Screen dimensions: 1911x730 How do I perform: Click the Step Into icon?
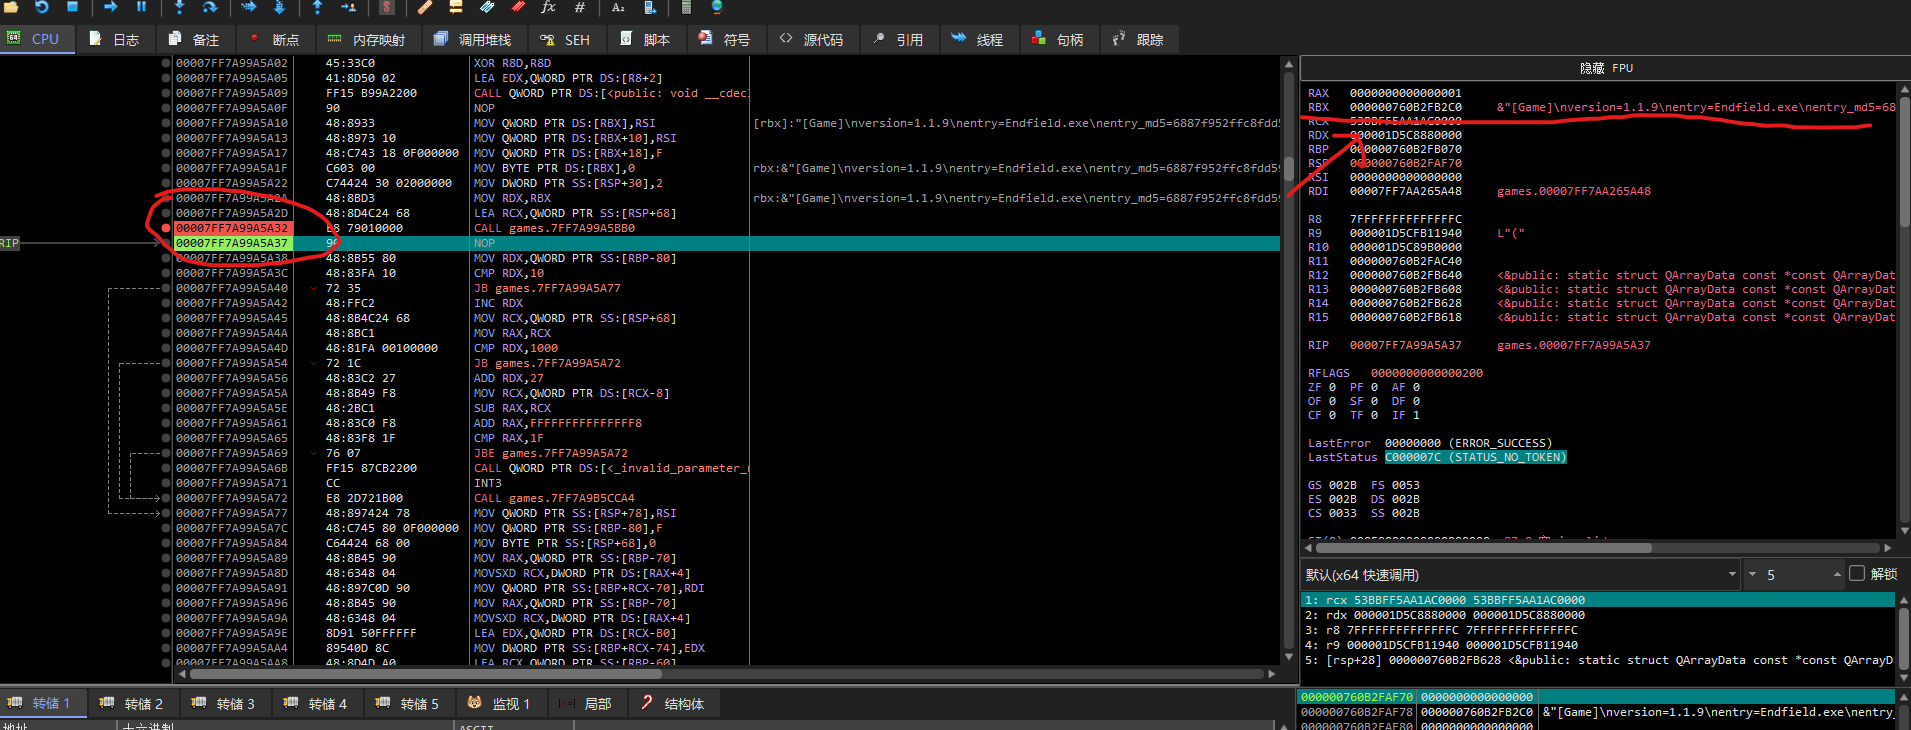179,7
